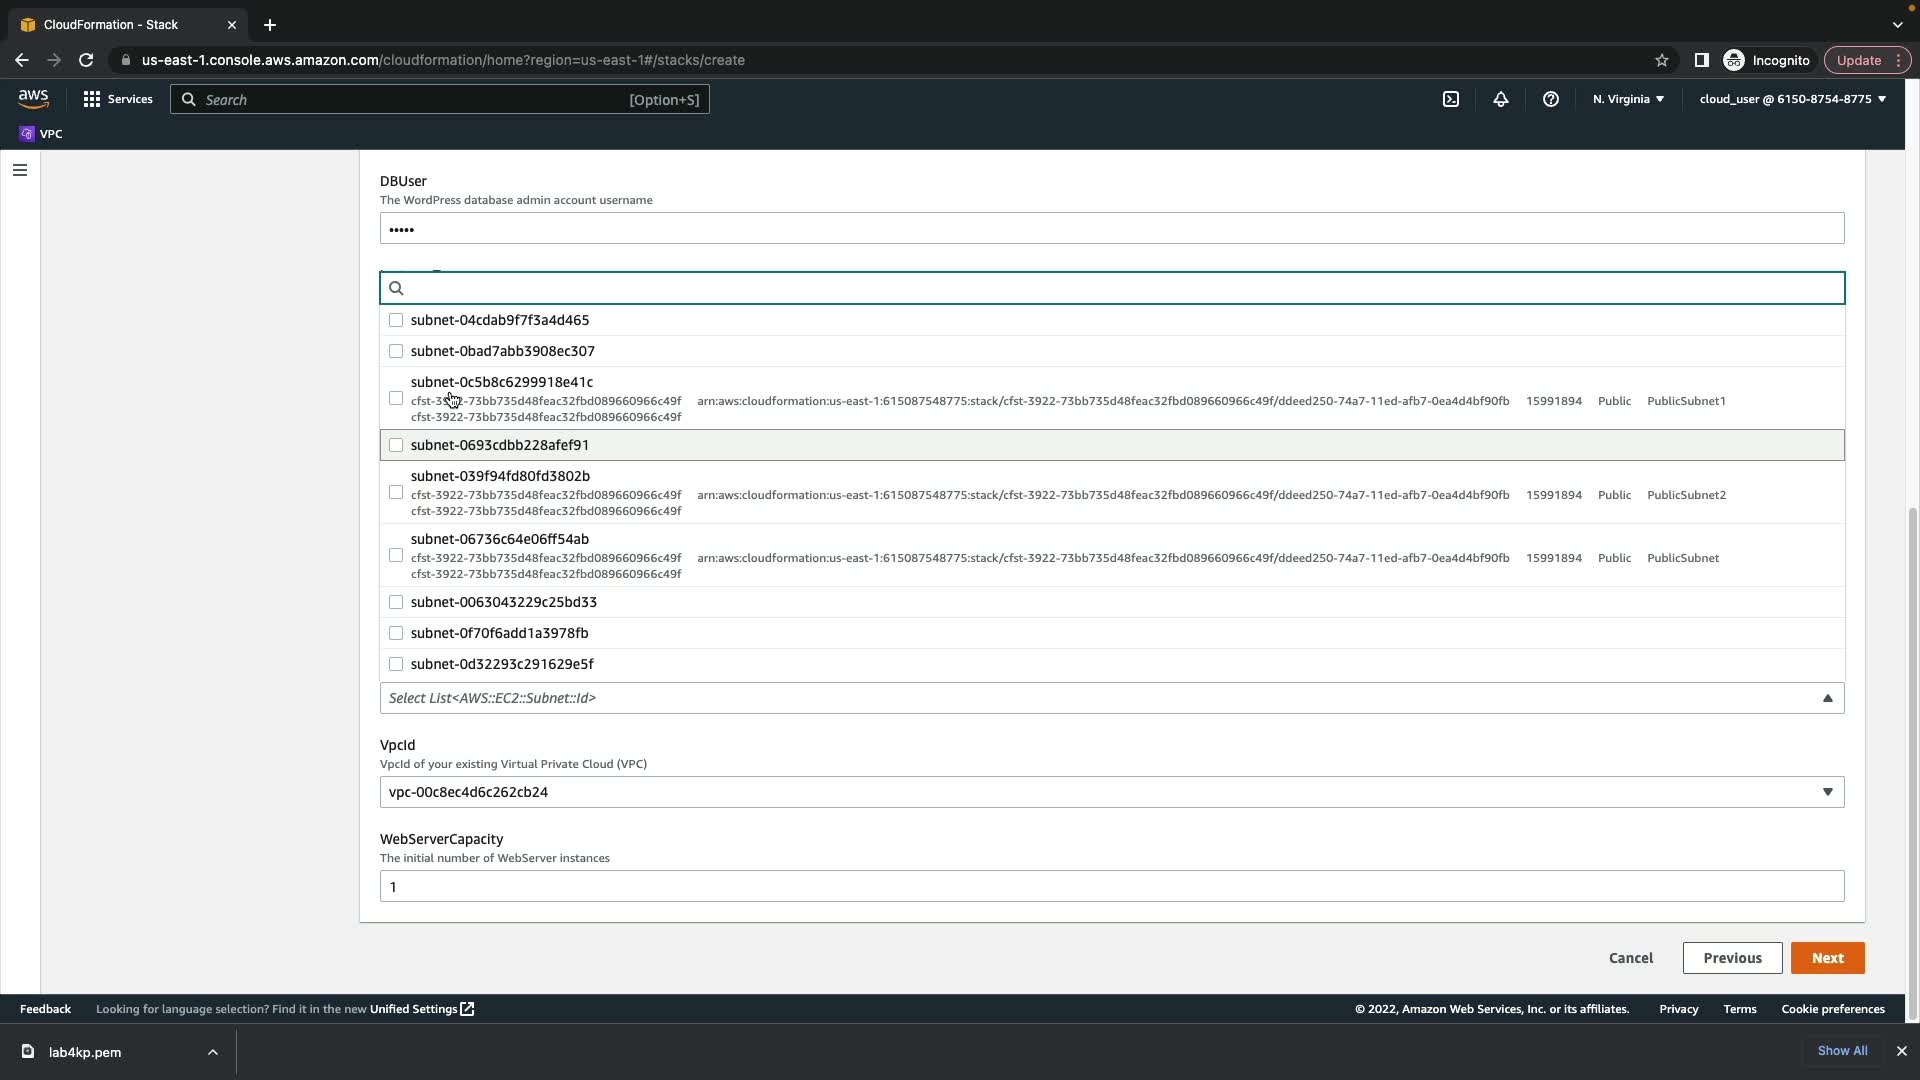Tick the subnet-0d32293c291629e5f checkbox
Screen dimensions: 1920x1080
396,664
